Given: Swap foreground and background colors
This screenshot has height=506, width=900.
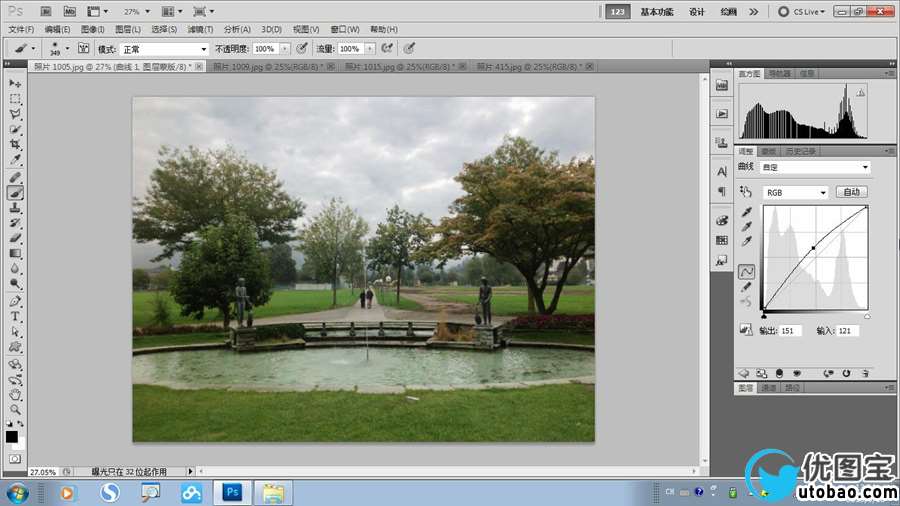Looking at the screenshot, I should pyautogui.click(x=21, y=424).
